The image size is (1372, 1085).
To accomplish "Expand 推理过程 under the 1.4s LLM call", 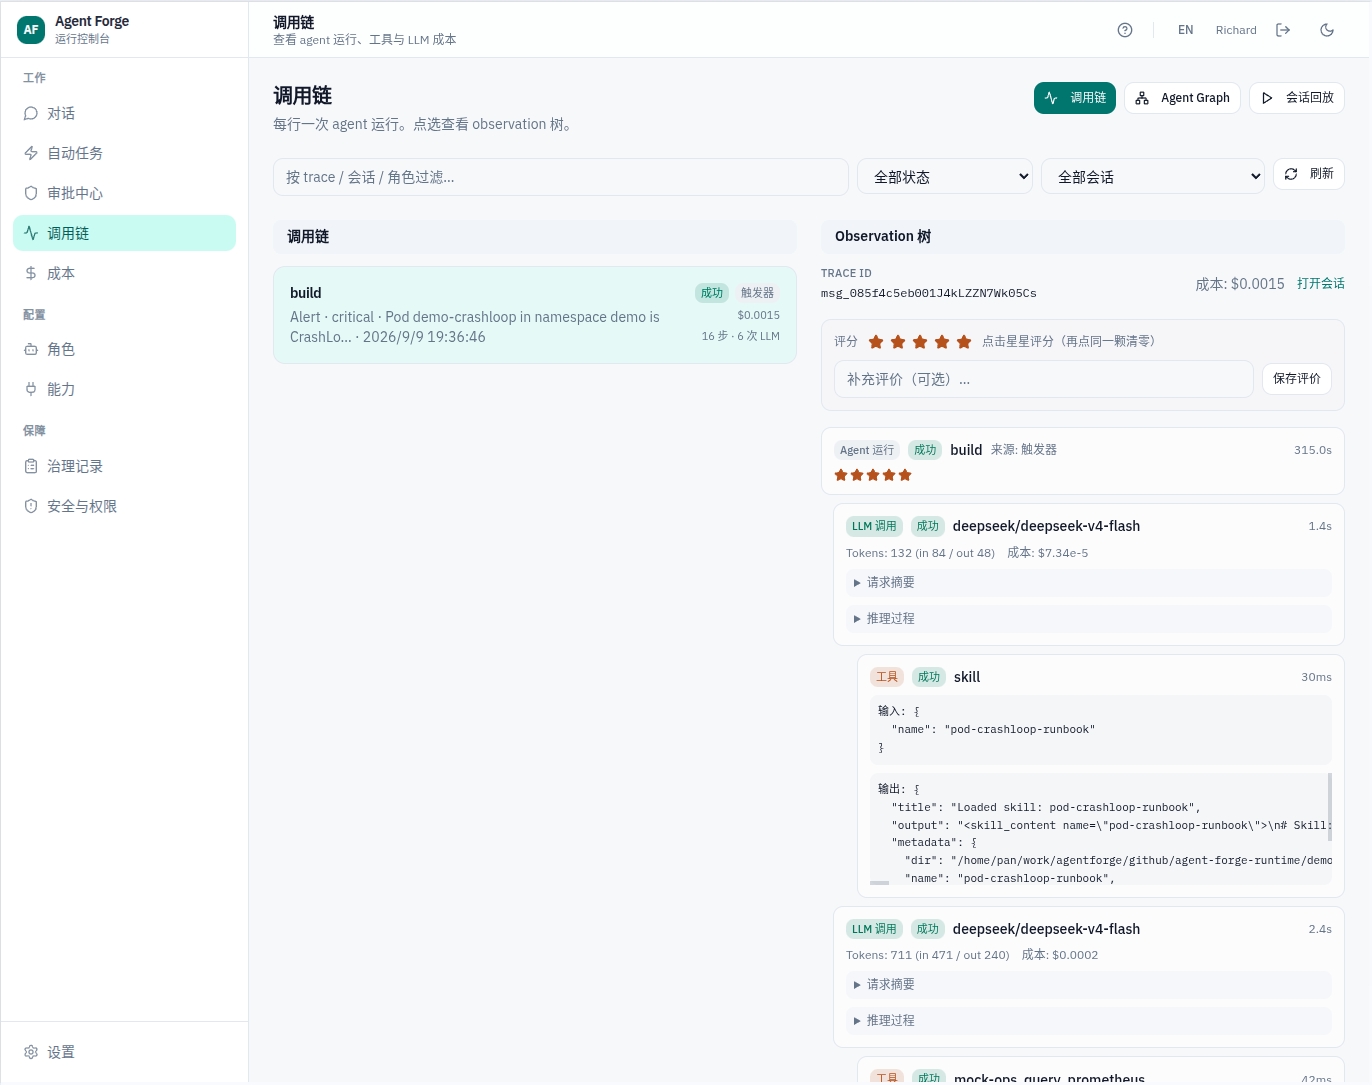I will (1088, 618).
